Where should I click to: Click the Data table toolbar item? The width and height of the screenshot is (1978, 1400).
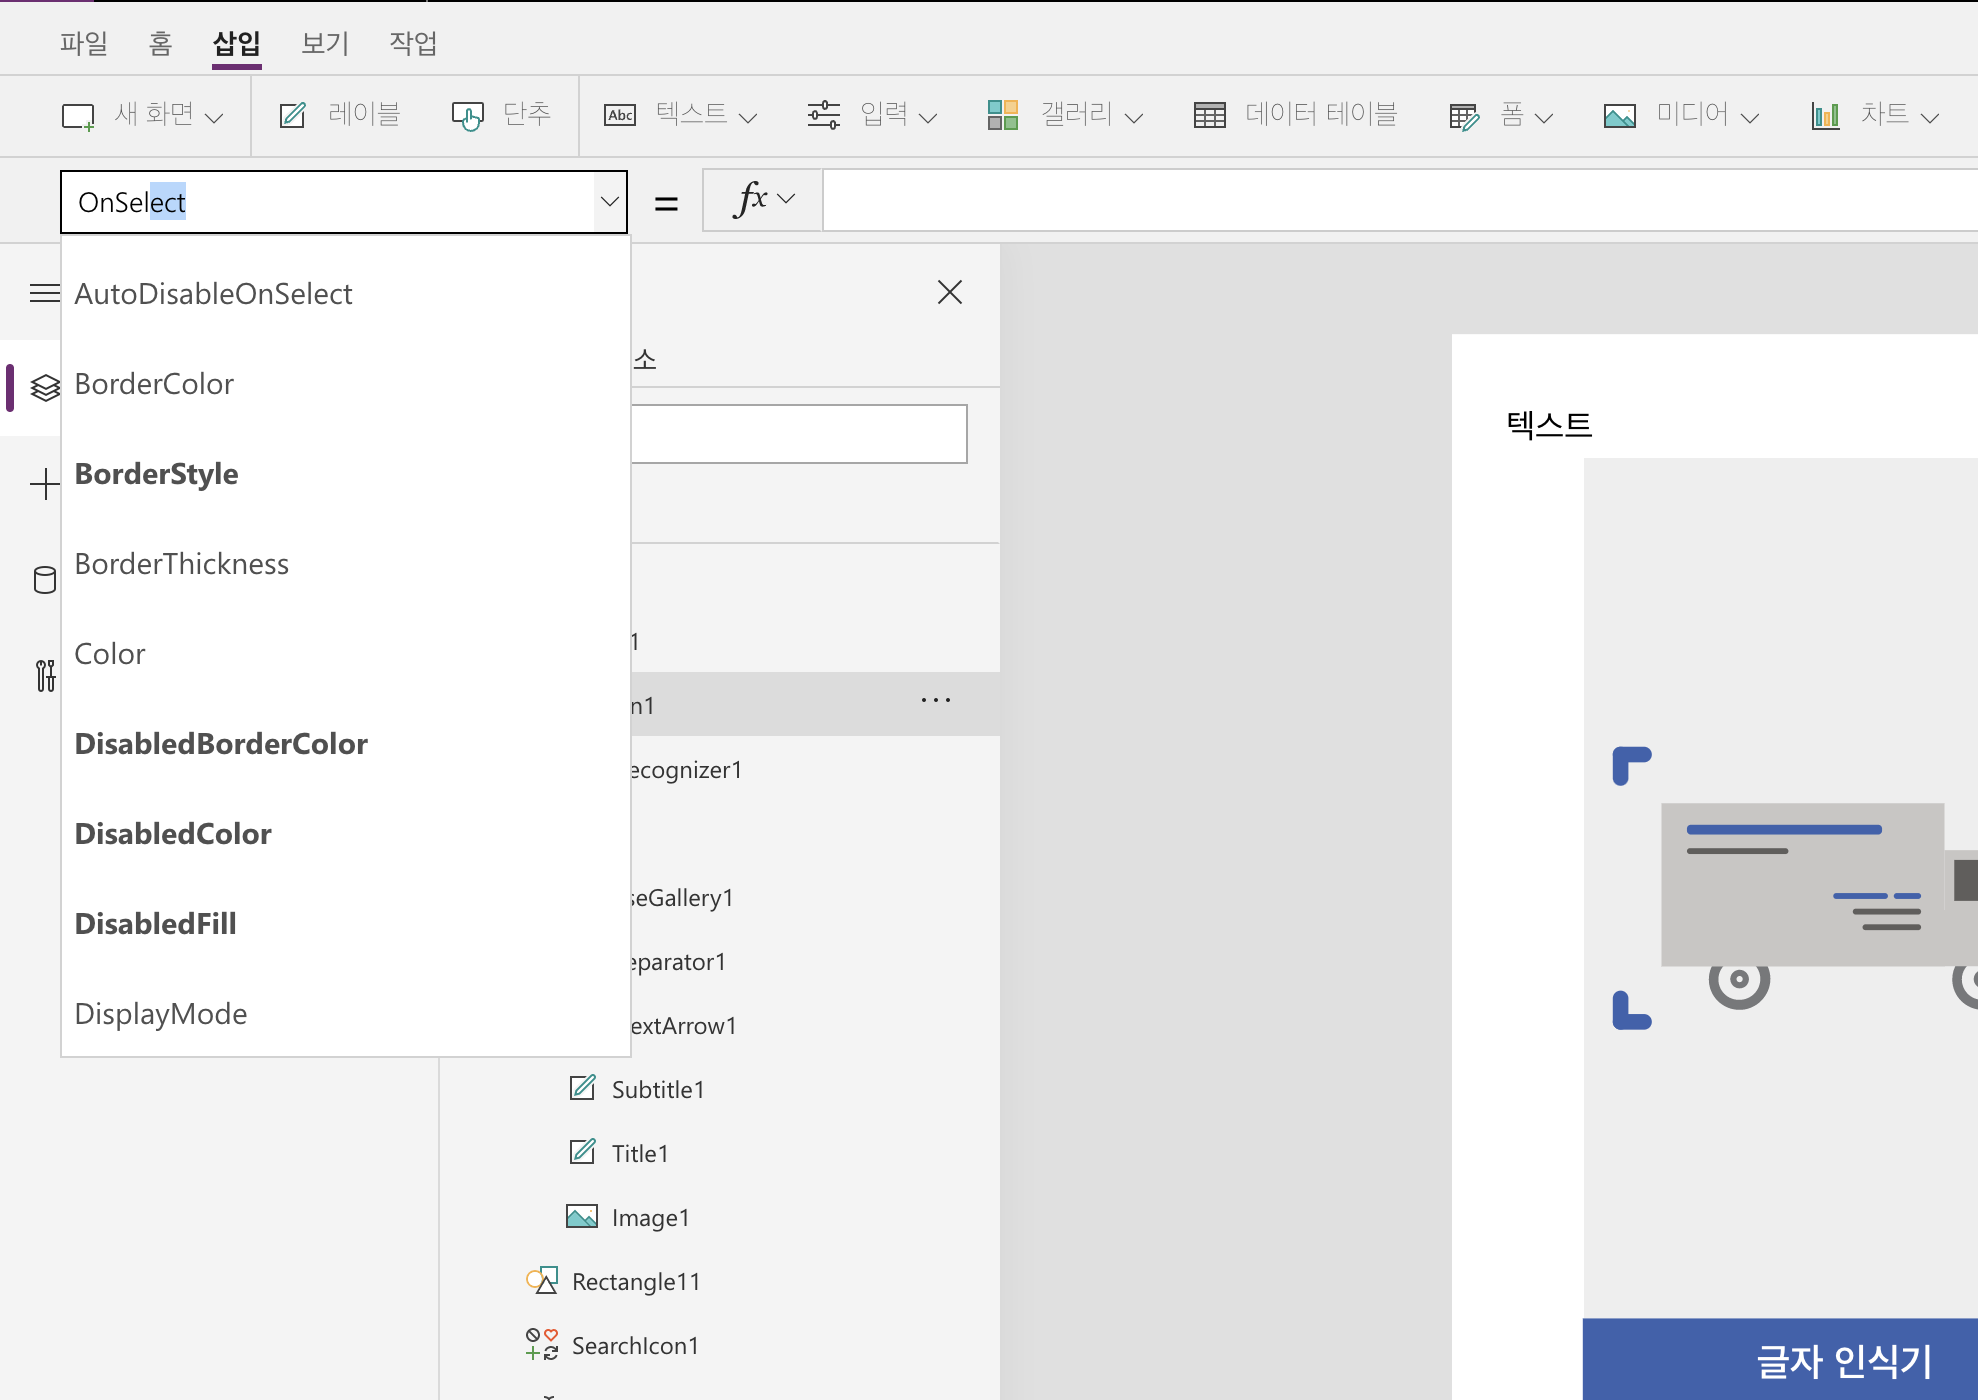pyautogui.click(x=1295, y=115)
